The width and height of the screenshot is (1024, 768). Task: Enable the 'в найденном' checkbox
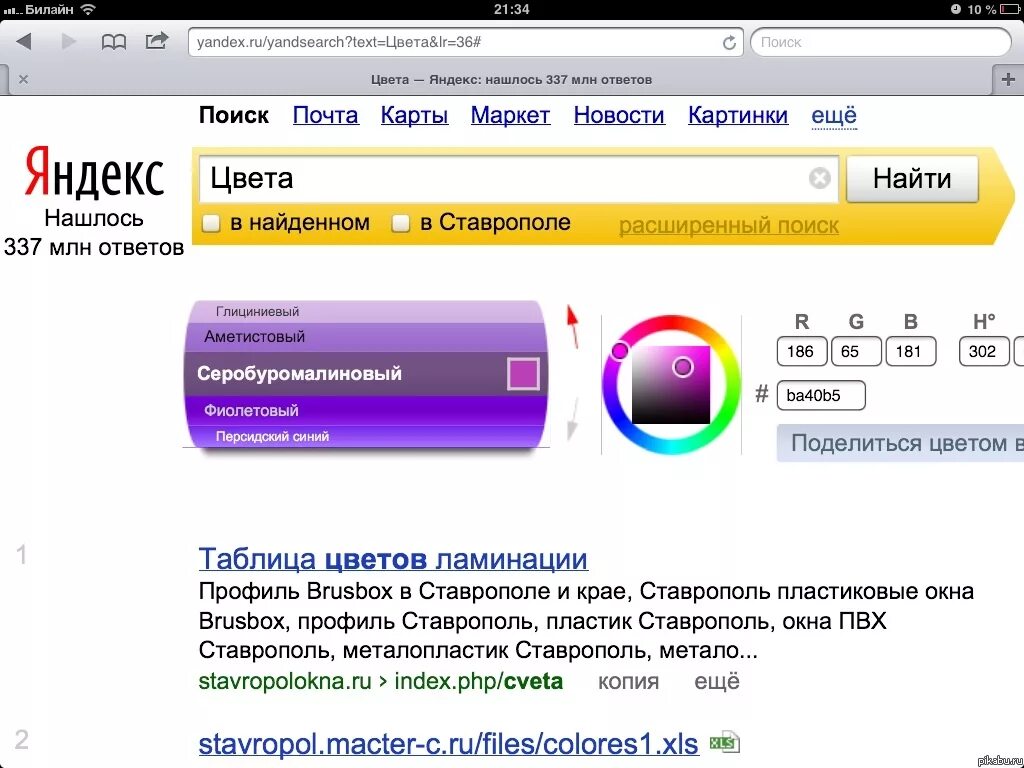click(211, 223)
